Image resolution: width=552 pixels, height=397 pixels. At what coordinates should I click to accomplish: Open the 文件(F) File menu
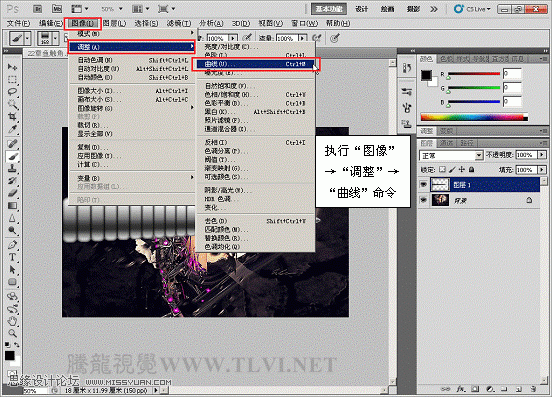pos(19,23)
